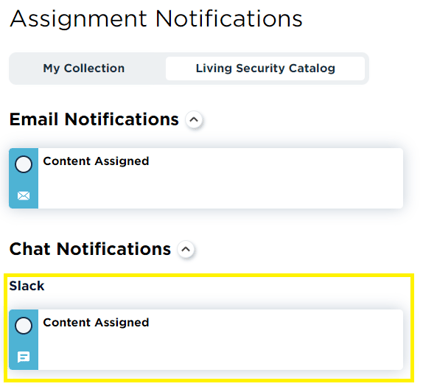Viewport: 423px width, 392px height.
Task: Select the email Content Assigned card body
Action: click(x=220, y=178)
